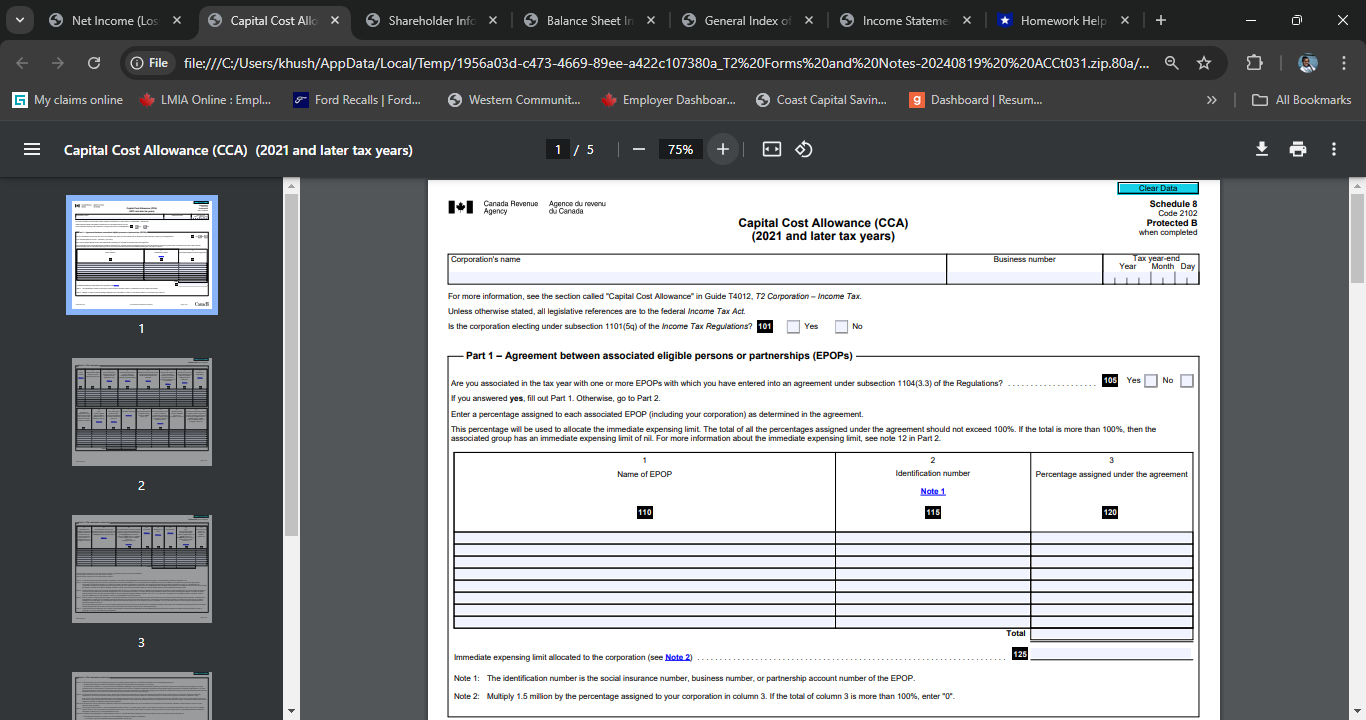The width and height of the screenshot is (1366, 720).
Task: Click the Business number field
Action: (x=1025, y=277)
